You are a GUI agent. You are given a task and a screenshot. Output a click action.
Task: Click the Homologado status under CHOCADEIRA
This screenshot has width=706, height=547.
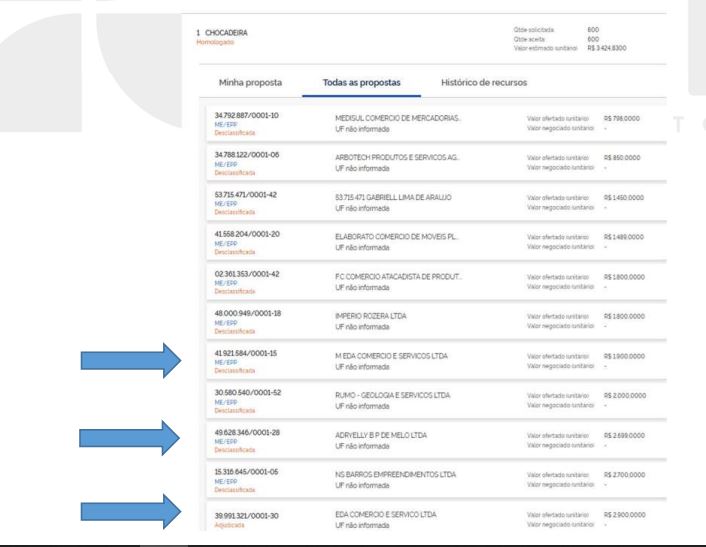(x=214, y=43)
